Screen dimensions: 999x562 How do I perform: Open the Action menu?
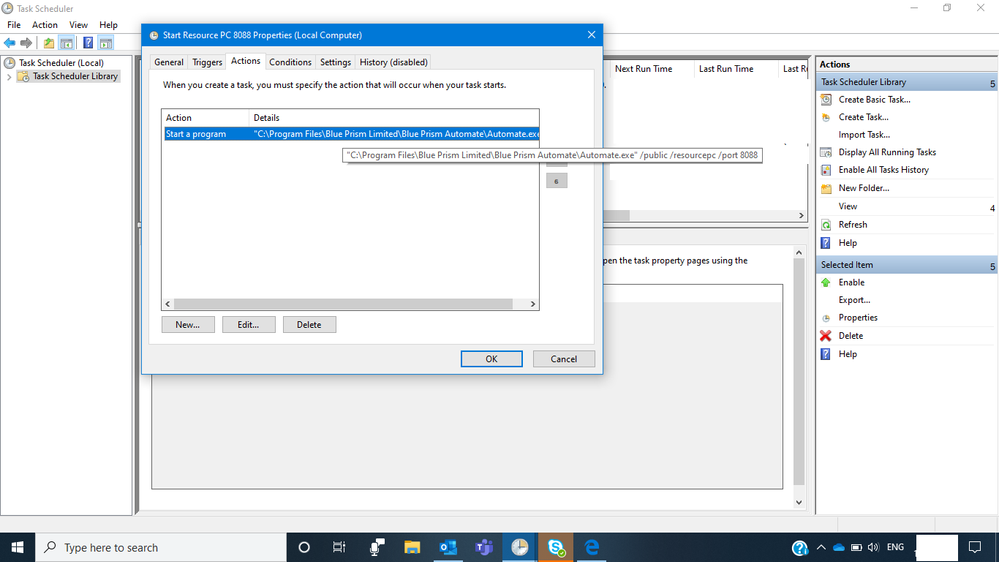pos(45,25)
